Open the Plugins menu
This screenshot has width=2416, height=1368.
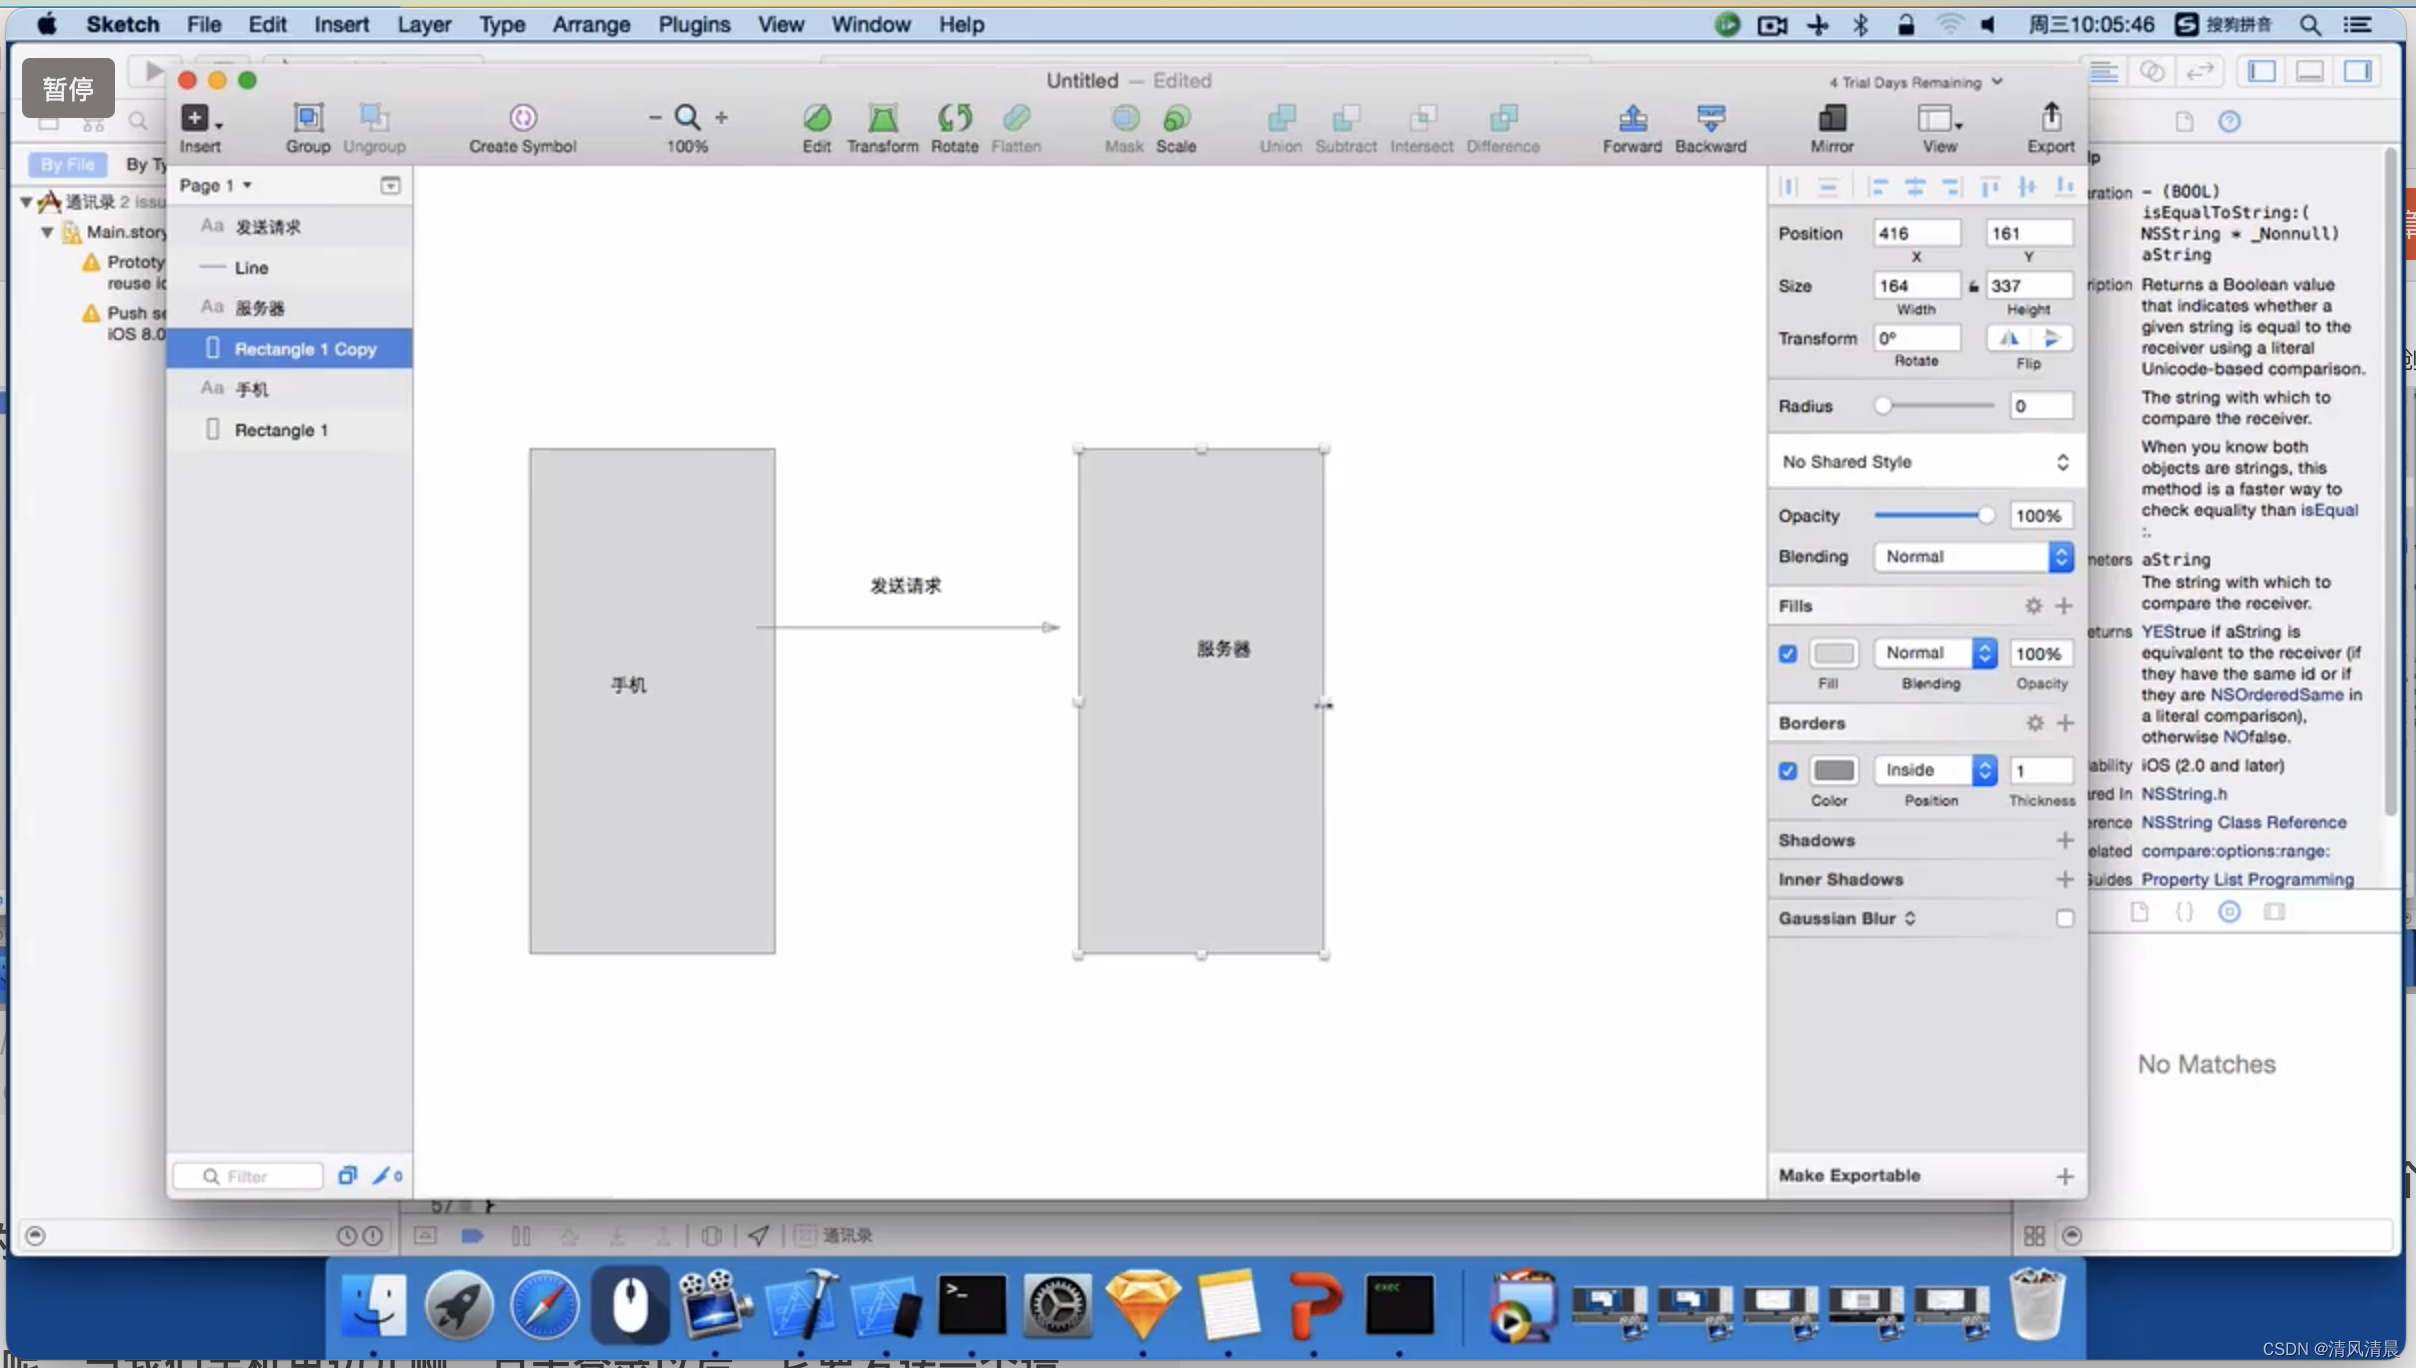694,23
